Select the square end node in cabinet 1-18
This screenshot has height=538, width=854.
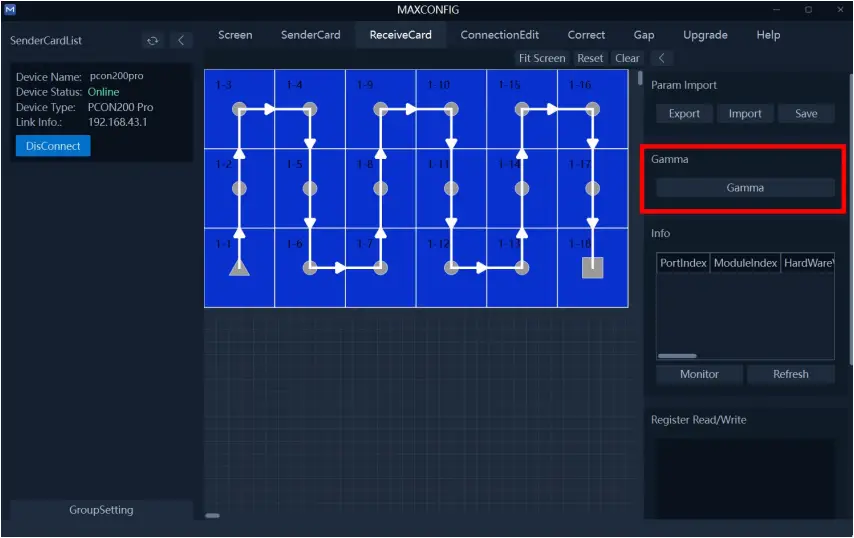coord(593,267)
